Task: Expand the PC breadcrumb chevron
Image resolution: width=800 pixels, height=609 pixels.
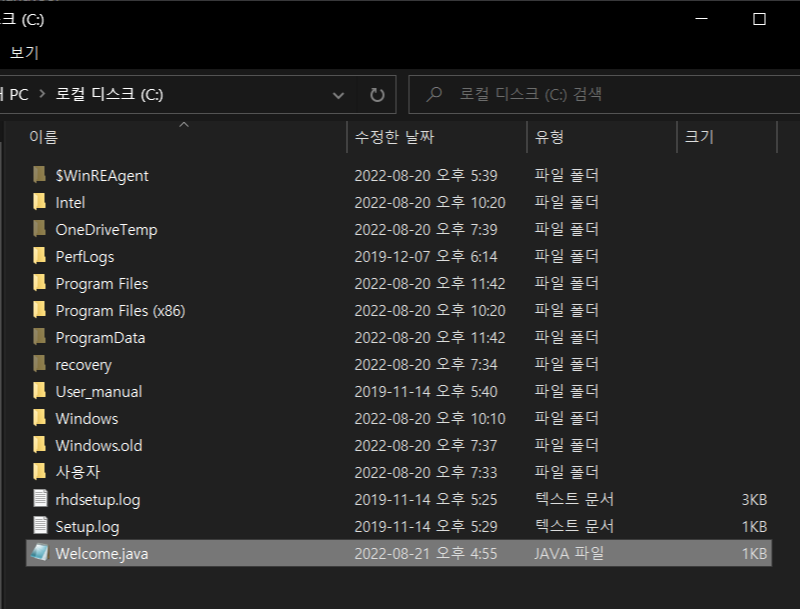Action: point(42,94)
